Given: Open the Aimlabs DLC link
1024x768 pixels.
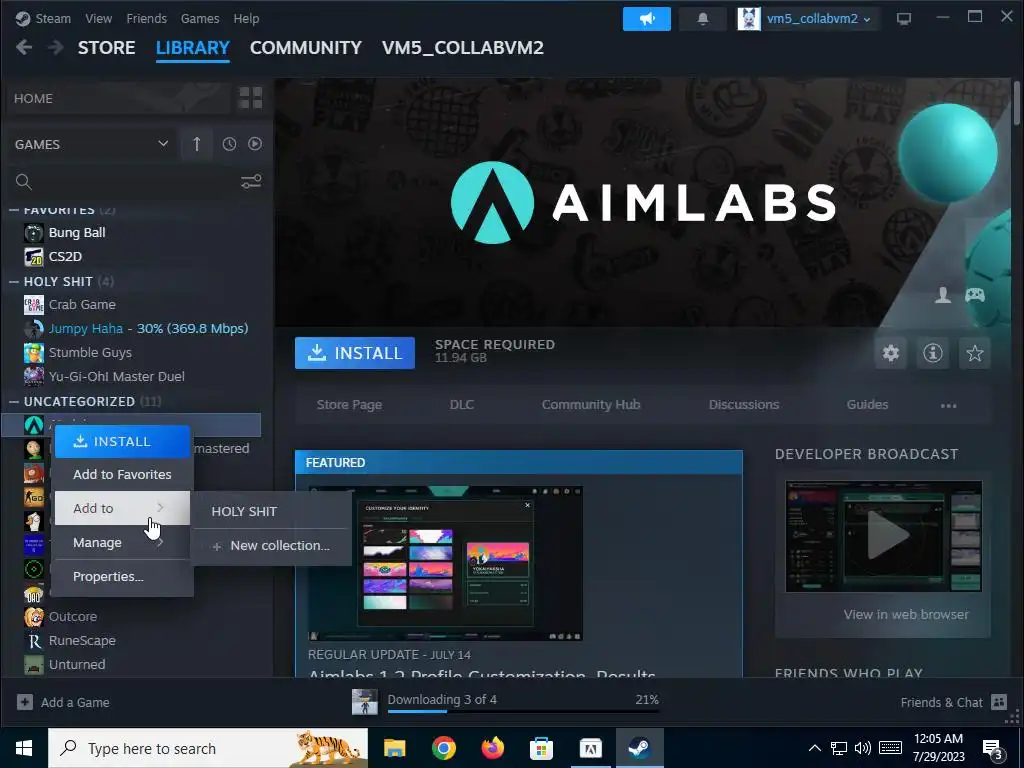Looking at the screenshot, I should 462,405.
